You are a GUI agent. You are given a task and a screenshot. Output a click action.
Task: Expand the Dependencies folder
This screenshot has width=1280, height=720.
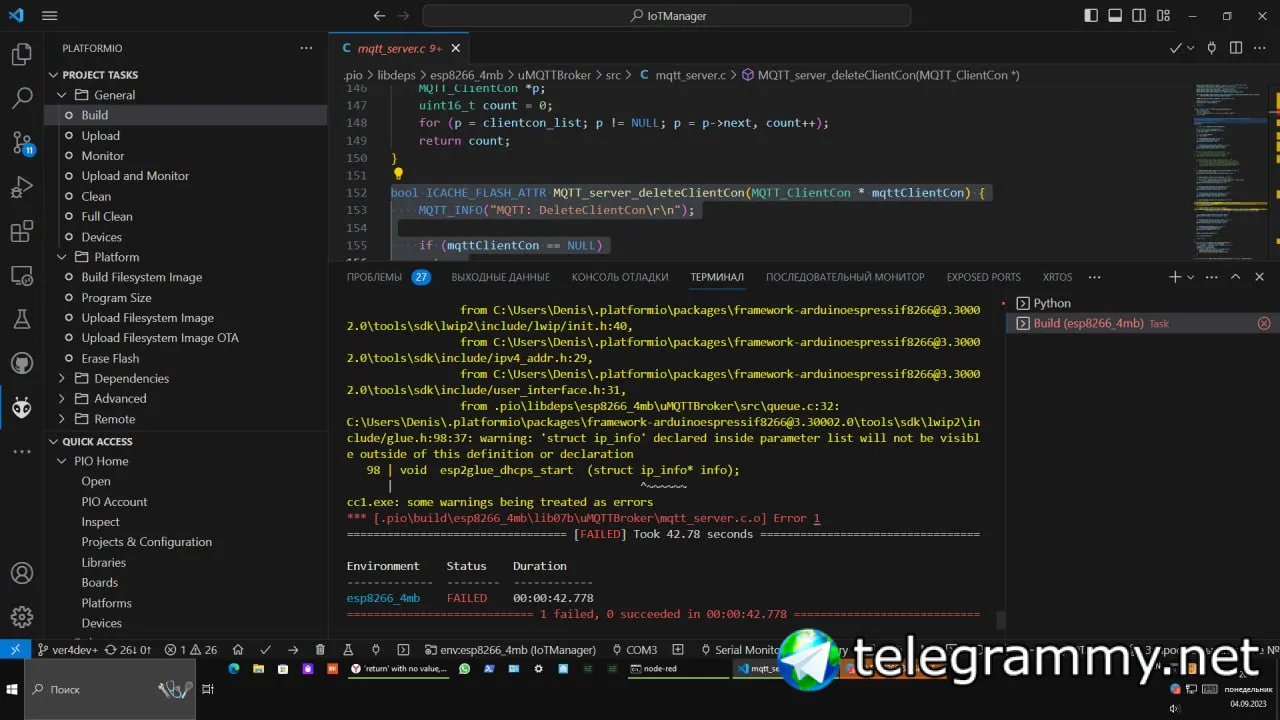pyautogui.click(x=62, y=378)
